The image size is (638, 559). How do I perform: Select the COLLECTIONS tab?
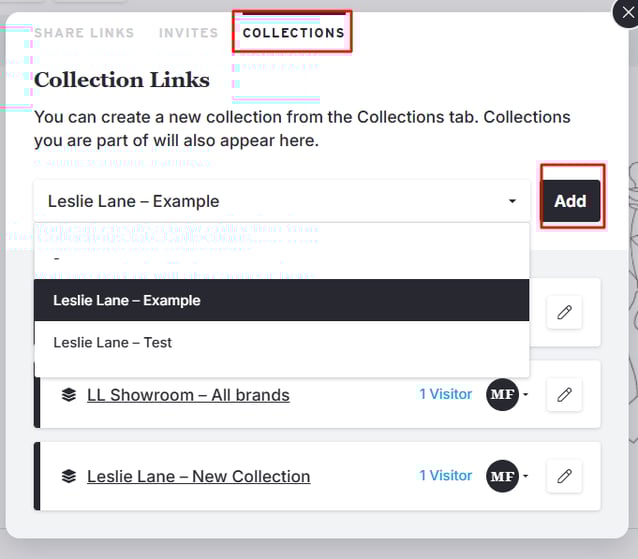(x=293, y=33)
